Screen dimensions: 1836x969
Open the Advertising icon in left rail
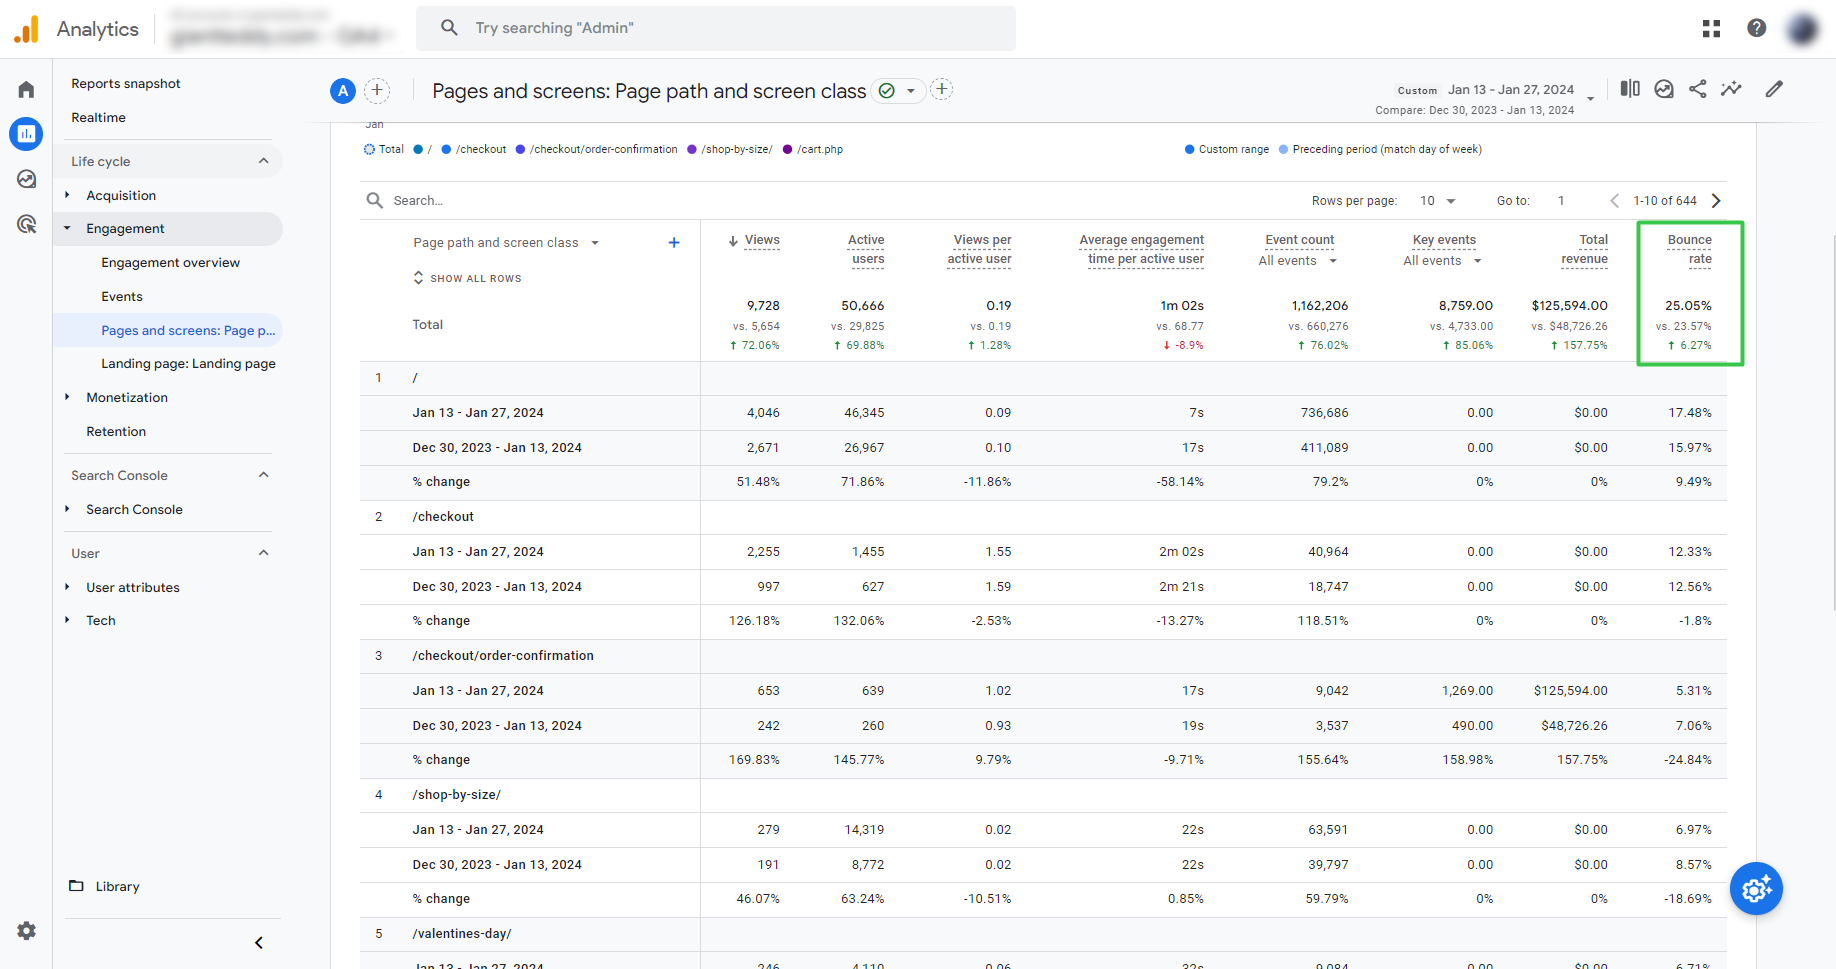pyautogui.click(x=26, y=224)
